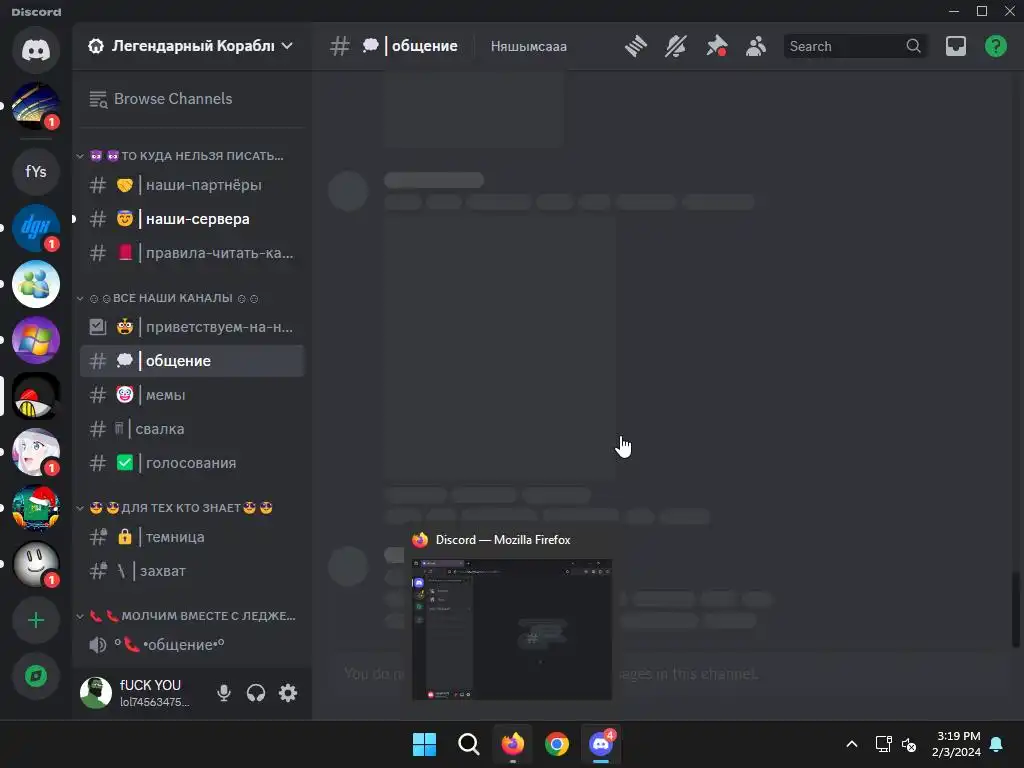This screenshot has width=1024, height=768.
Task: Open the locked темница channel
Action: pyautogui.click(x=192, y=537)
